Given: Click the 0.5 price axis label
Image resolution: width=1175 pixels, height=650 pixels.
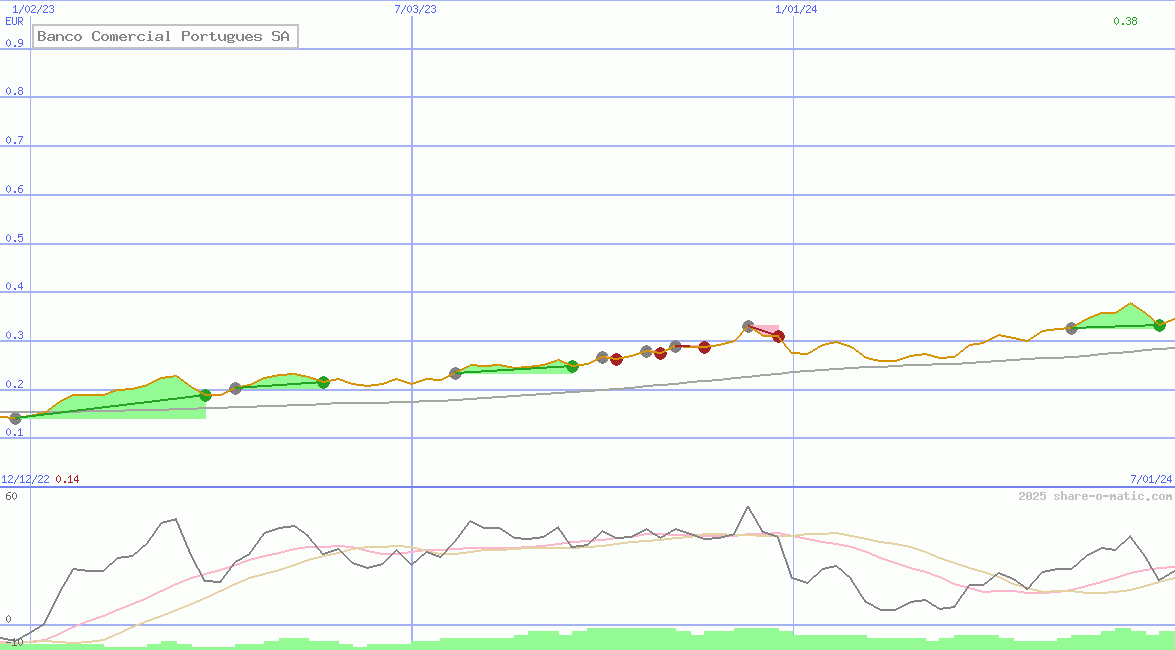Looking at the screenshot, I should (x=14, y=239).
